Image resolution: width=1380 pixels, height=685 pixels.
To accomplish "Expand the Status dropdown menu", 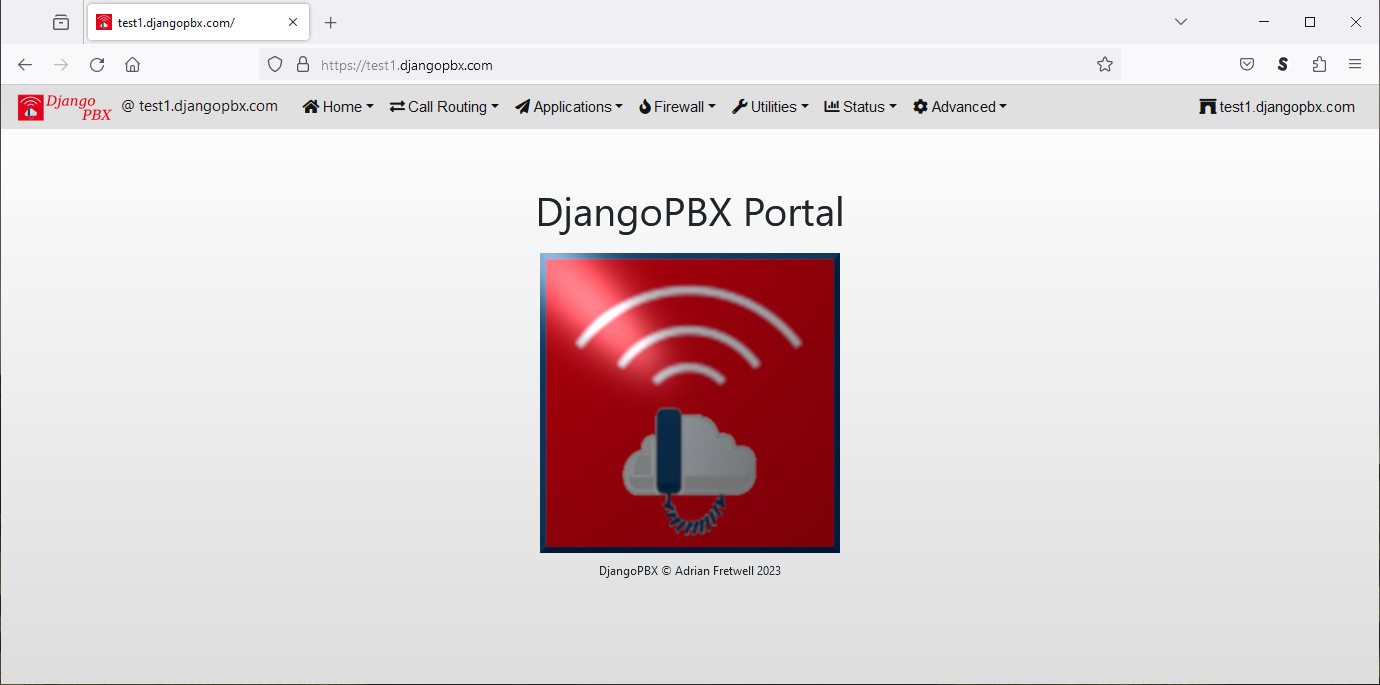I will pyautogui.click(x=860, y=107).
